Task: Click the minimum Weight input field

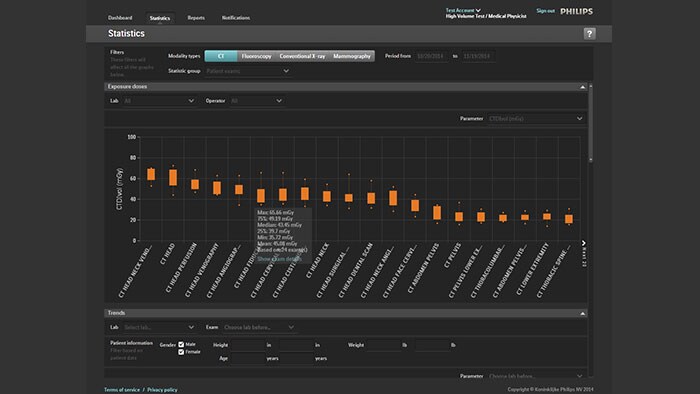Action: [383, 345]
